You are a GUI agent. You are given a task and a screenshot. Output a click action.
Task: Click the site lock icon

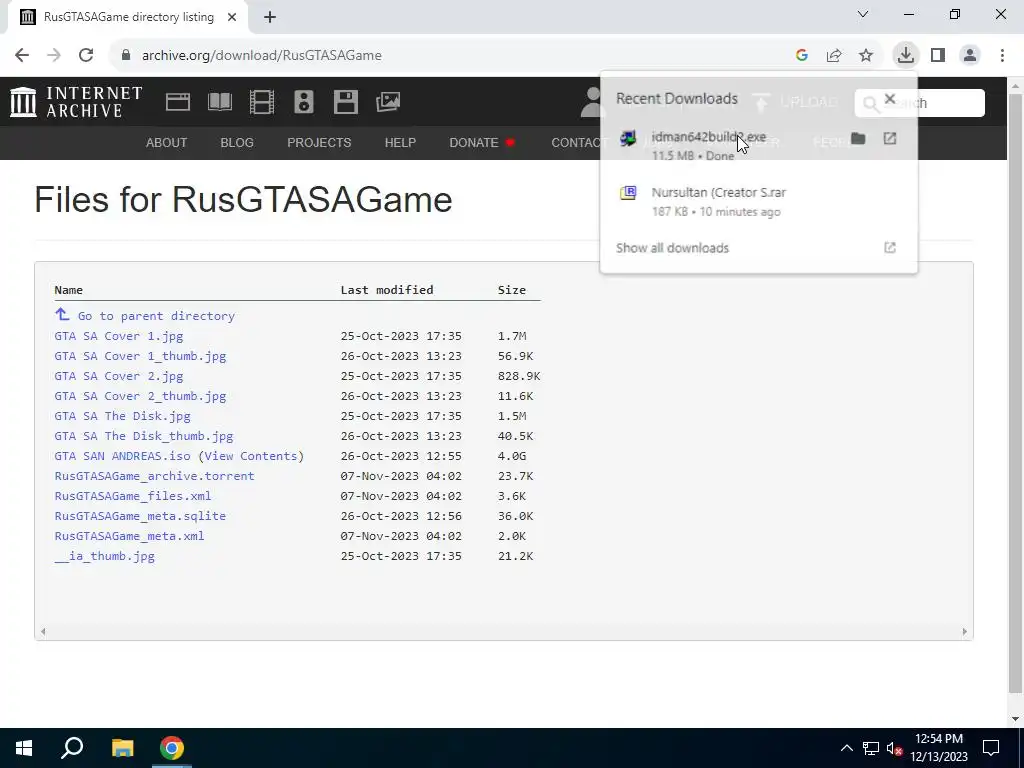(126, 55)
